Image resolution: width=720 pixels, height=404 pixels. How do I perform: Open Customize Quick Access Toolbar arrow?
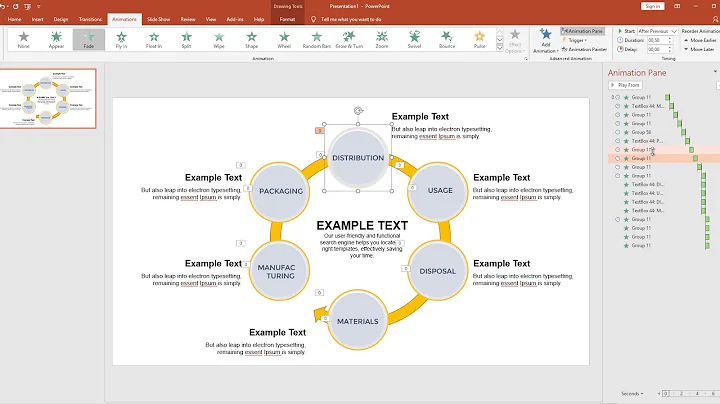[39, 6]
